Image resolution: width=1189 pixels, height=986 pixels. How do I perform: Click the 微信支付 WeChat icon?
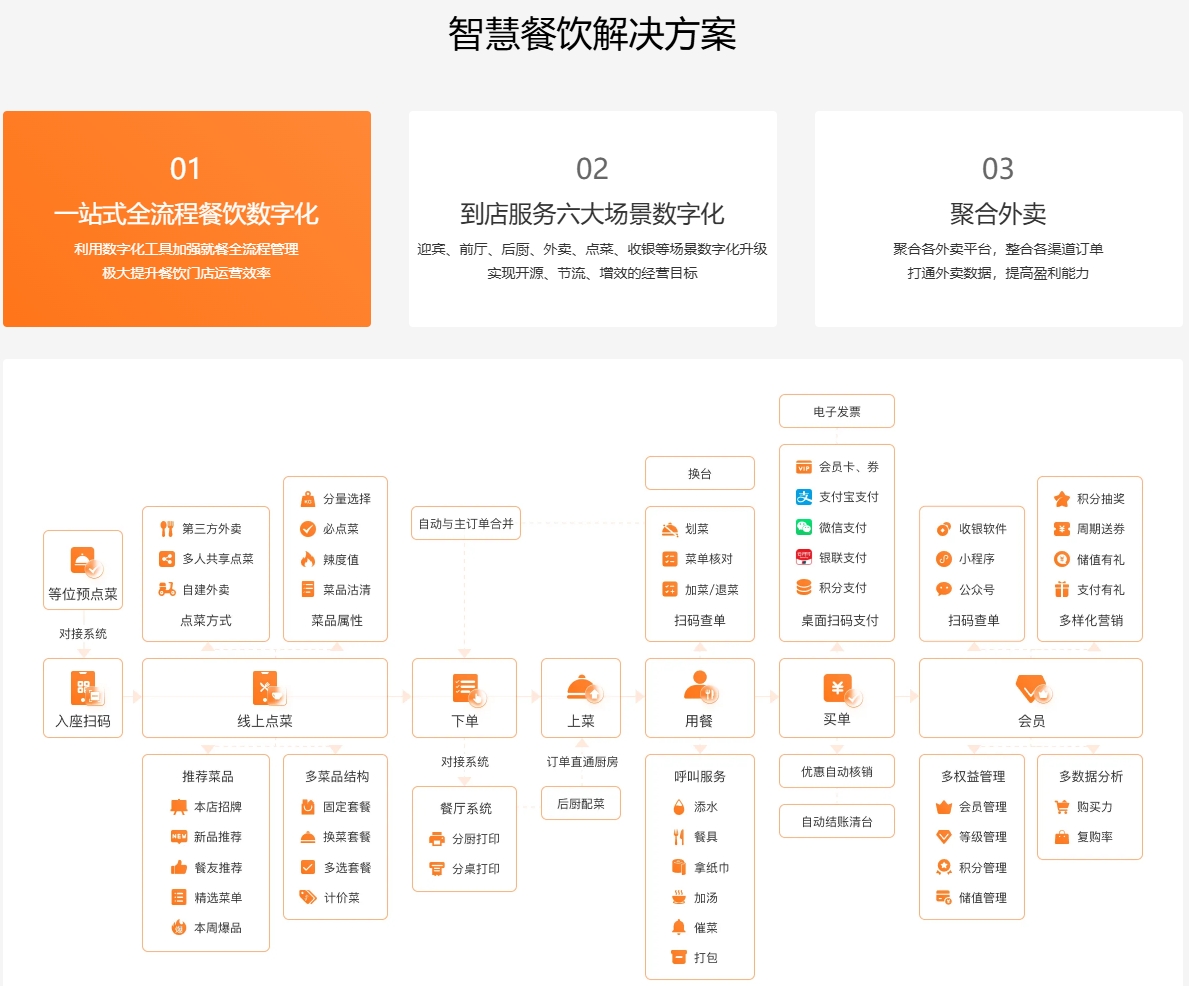point(804,527)
